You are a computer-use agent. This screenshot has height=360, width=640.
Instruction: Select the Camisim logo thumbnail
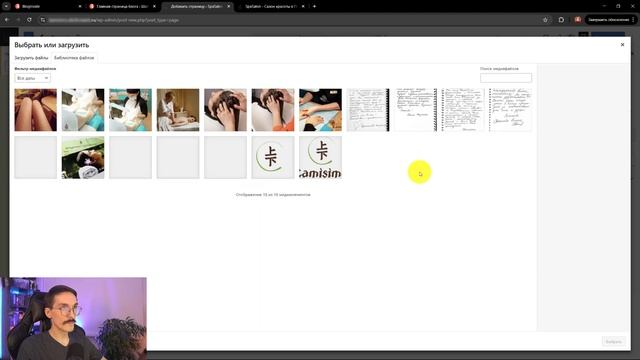320,158
